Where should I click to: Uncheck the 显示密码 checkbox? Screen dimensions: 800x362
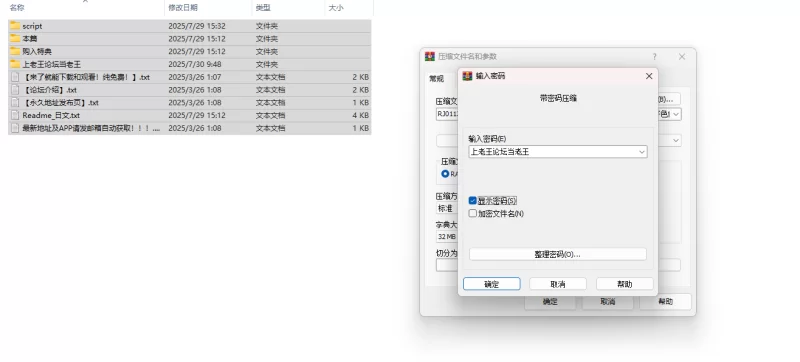point(472,200)
